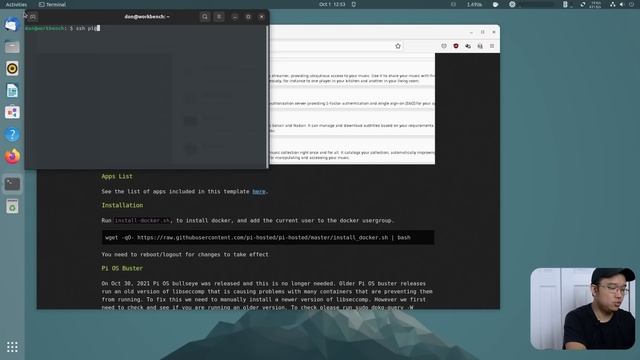
Task: Open the power menu icon
Action: (631, 4)
